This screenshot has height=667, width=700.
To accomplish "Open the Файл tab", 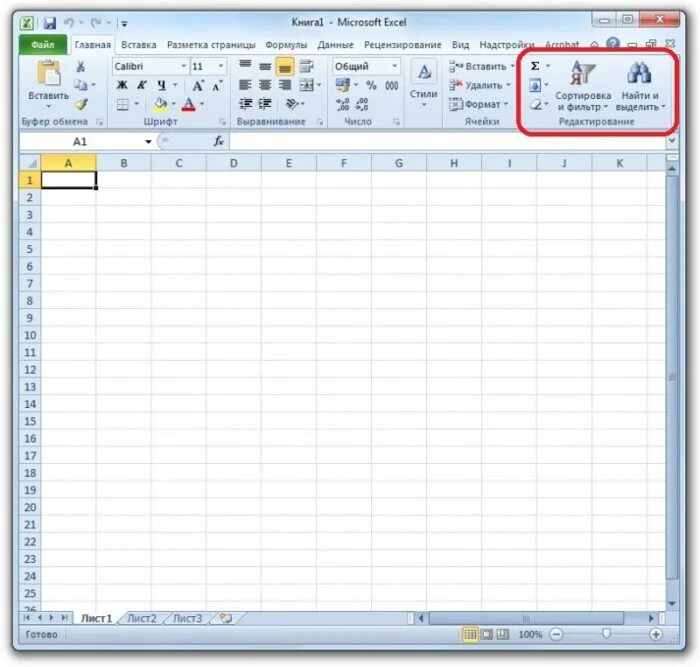I will (x=43, y=45).
